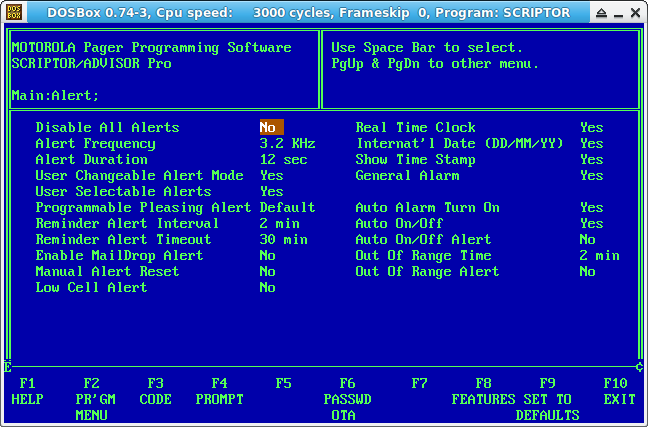The image size is (648, 427).
Task: Select the Low Cell Alert label
Action: 91,287
